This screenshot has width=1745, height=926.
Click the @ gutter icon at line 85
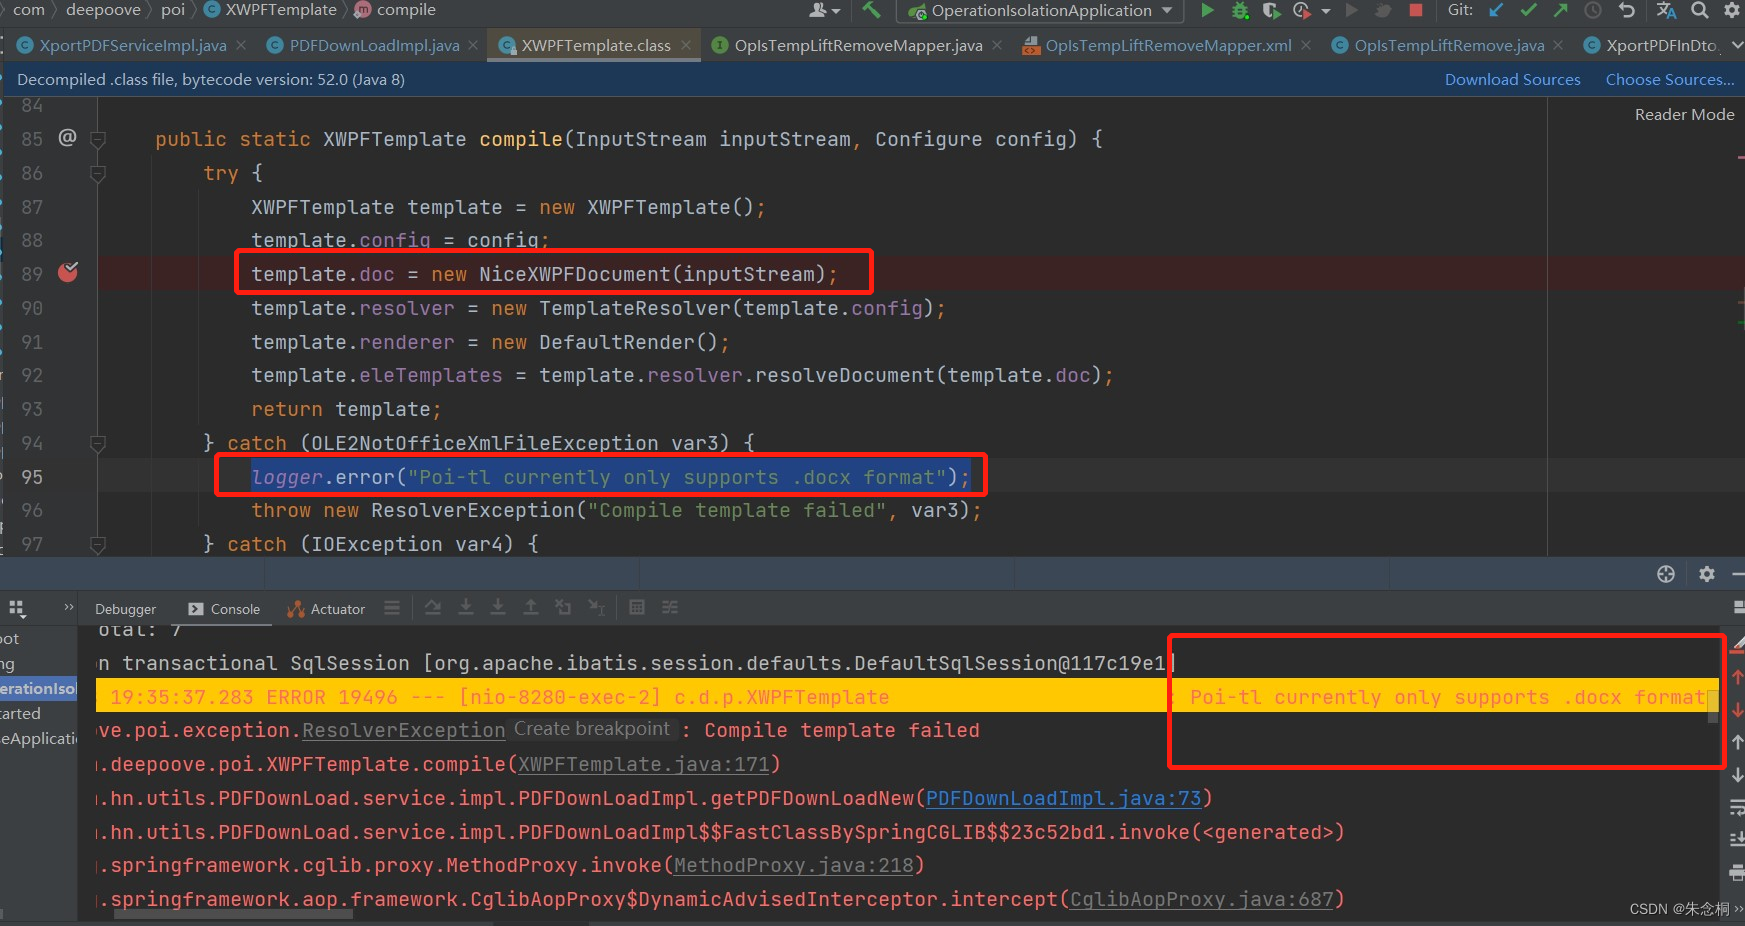pyautogui.click(x=67, y=137)
